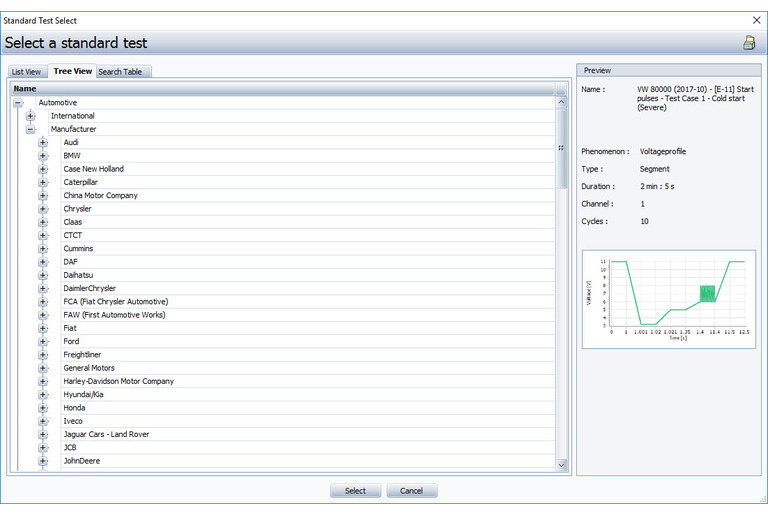Image resolution: width=768 pixels, height=515 pixels.
Task: Expand the Claas node
Action: pyautogui.click(x=43, y=222)
